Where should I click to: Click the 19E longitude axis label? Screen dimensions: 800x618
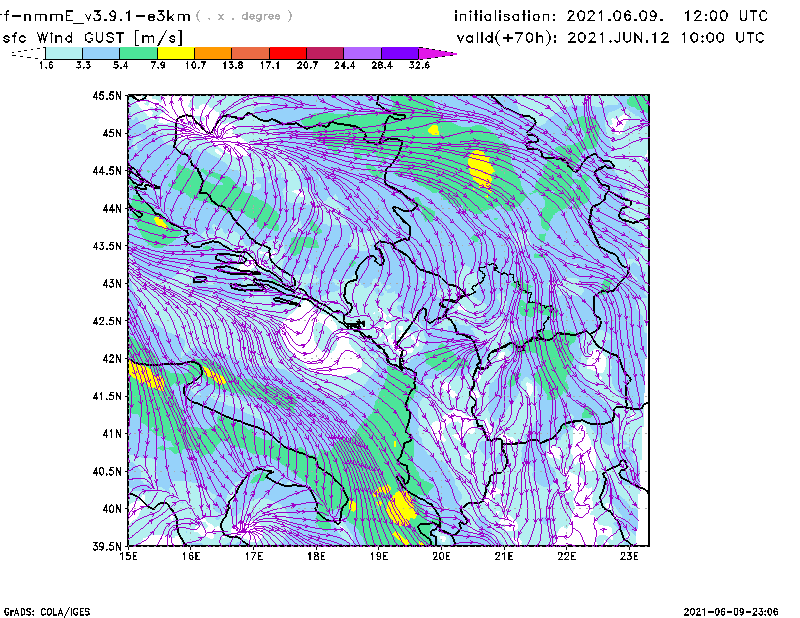[x=379, y=556]
